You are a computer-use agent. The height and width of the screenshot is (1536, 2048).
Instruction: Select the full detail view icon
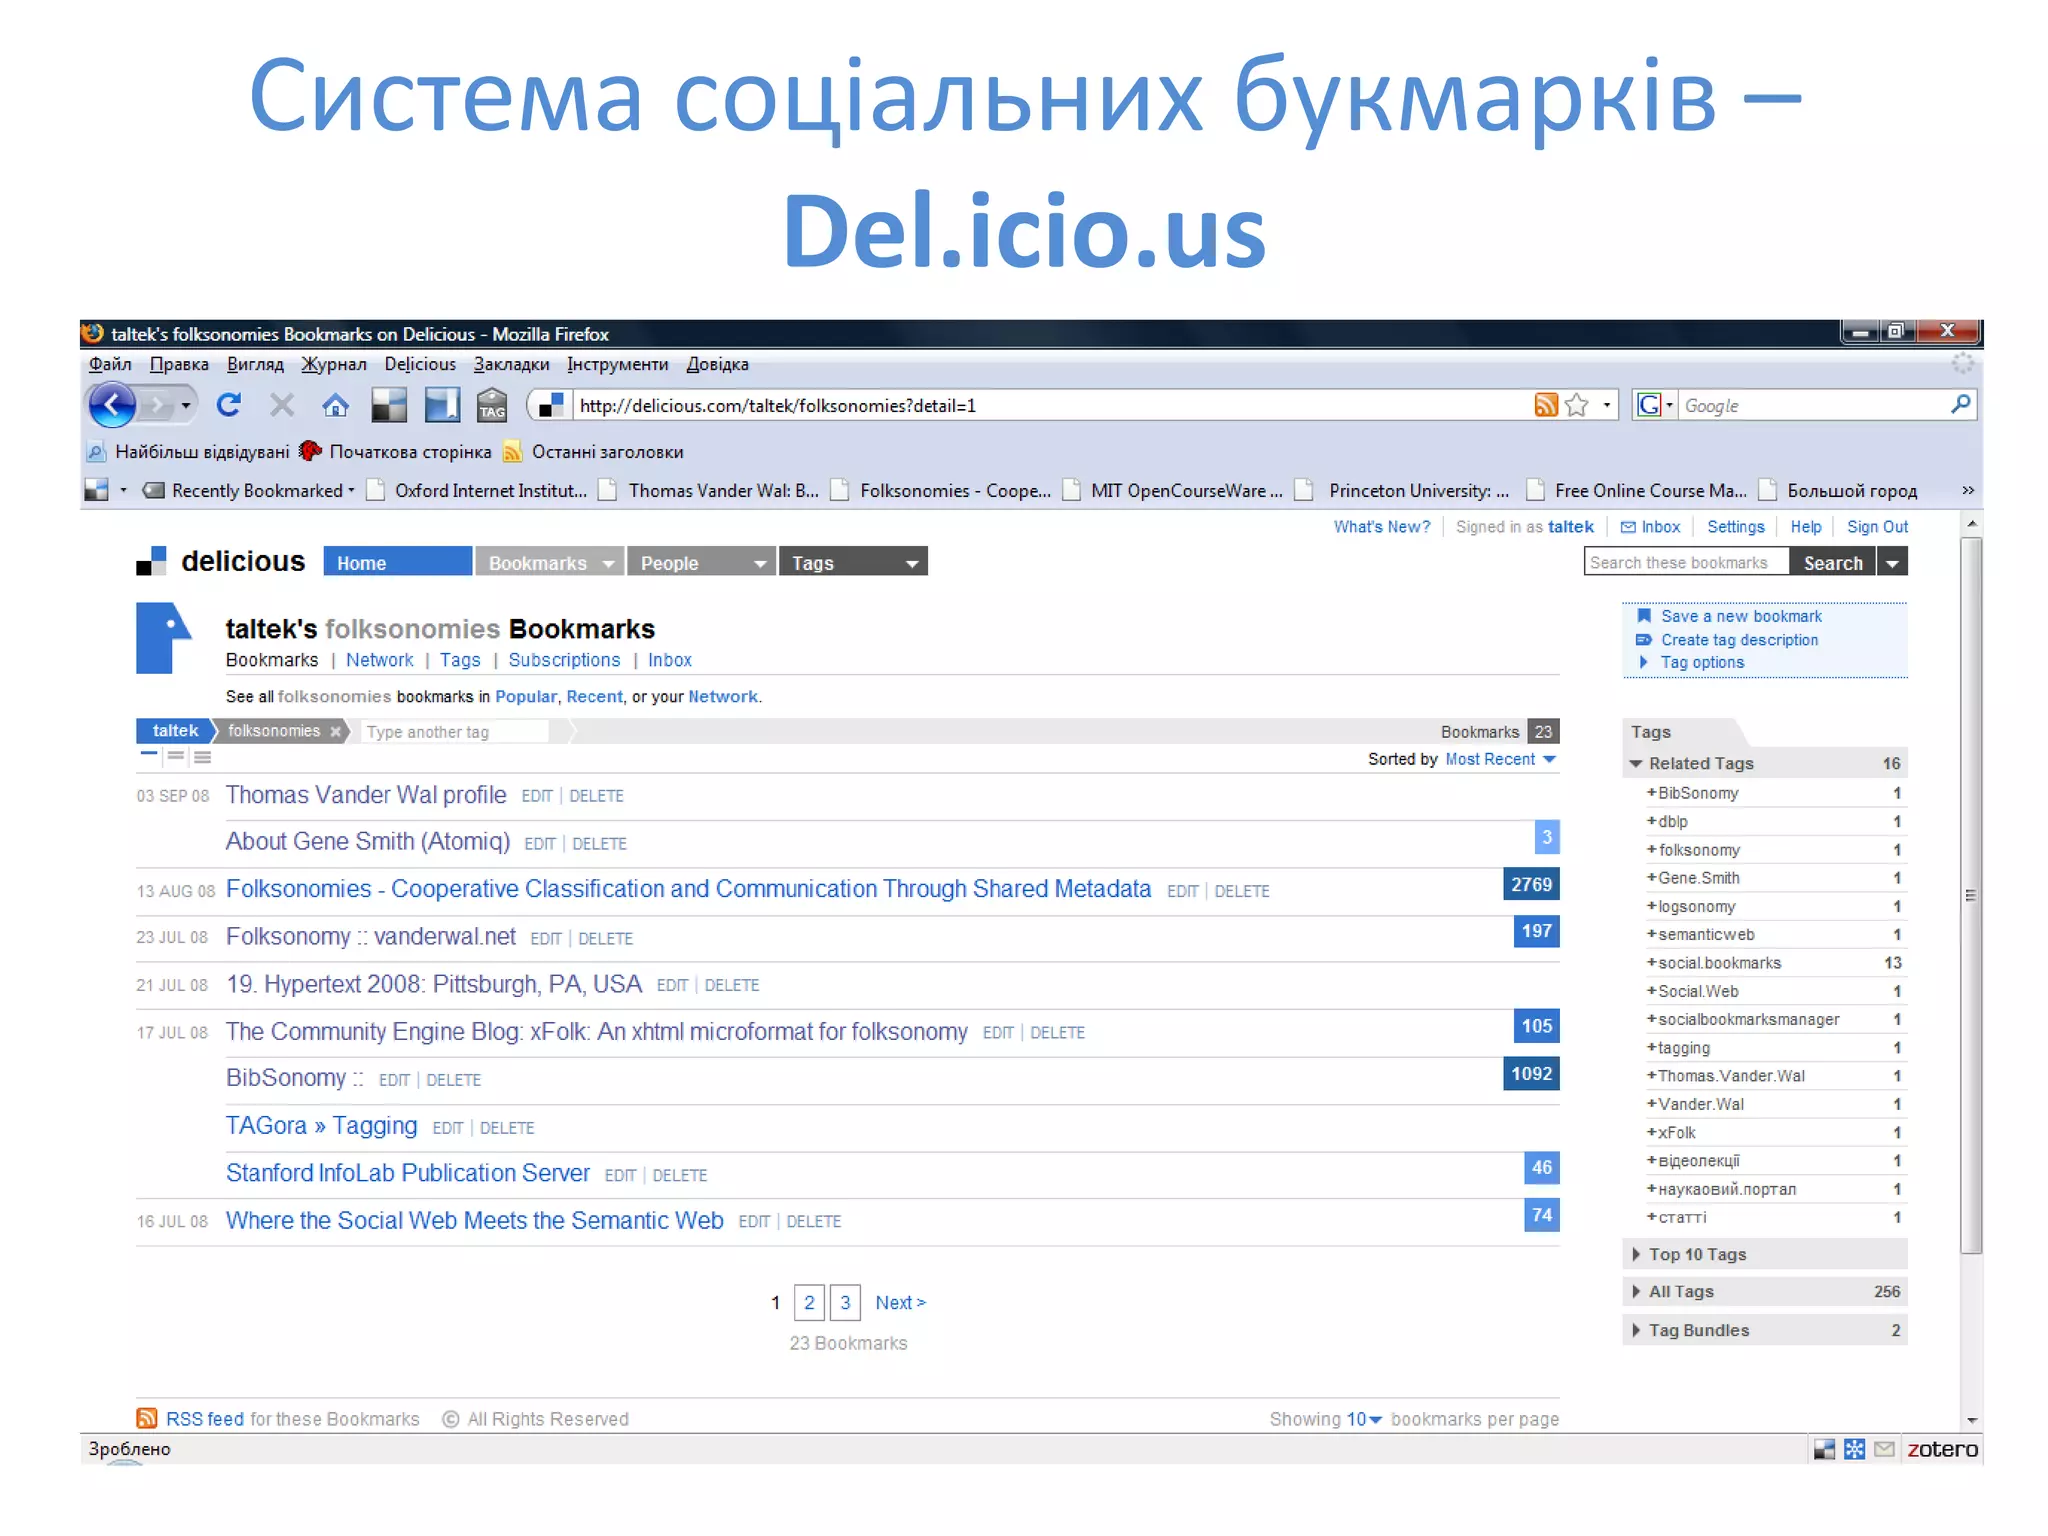click(203, 757)
